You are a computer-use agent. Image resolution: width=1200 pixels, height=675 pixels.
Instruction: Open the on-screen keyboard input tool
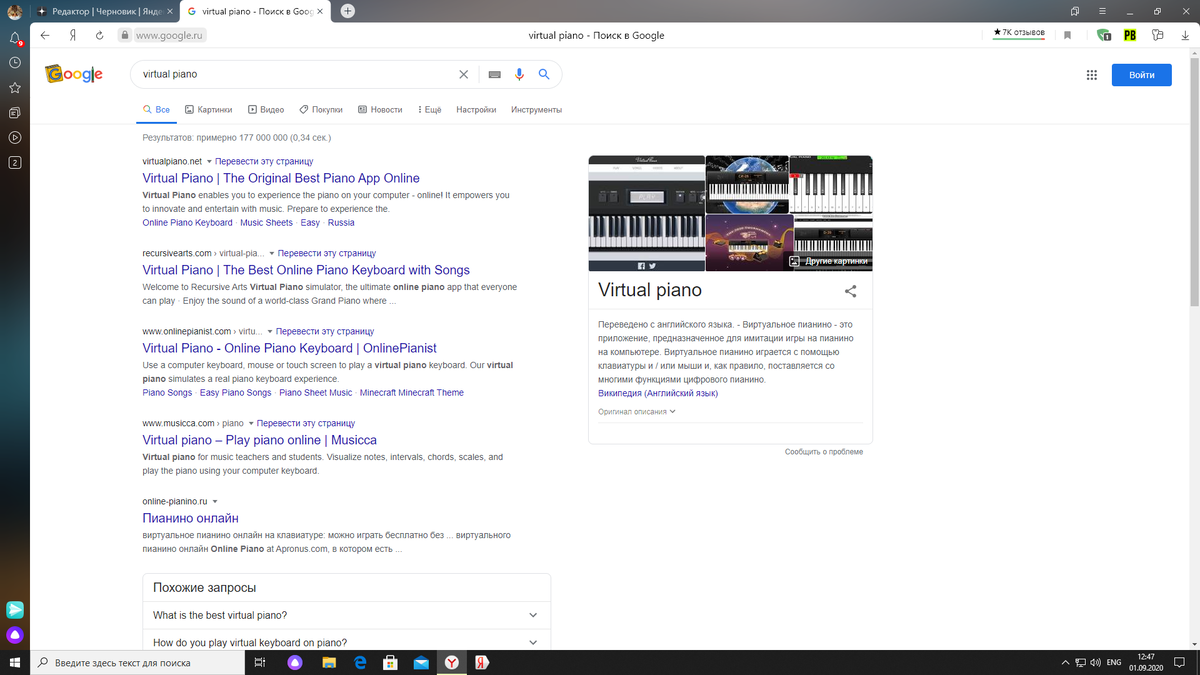(494, 74)
